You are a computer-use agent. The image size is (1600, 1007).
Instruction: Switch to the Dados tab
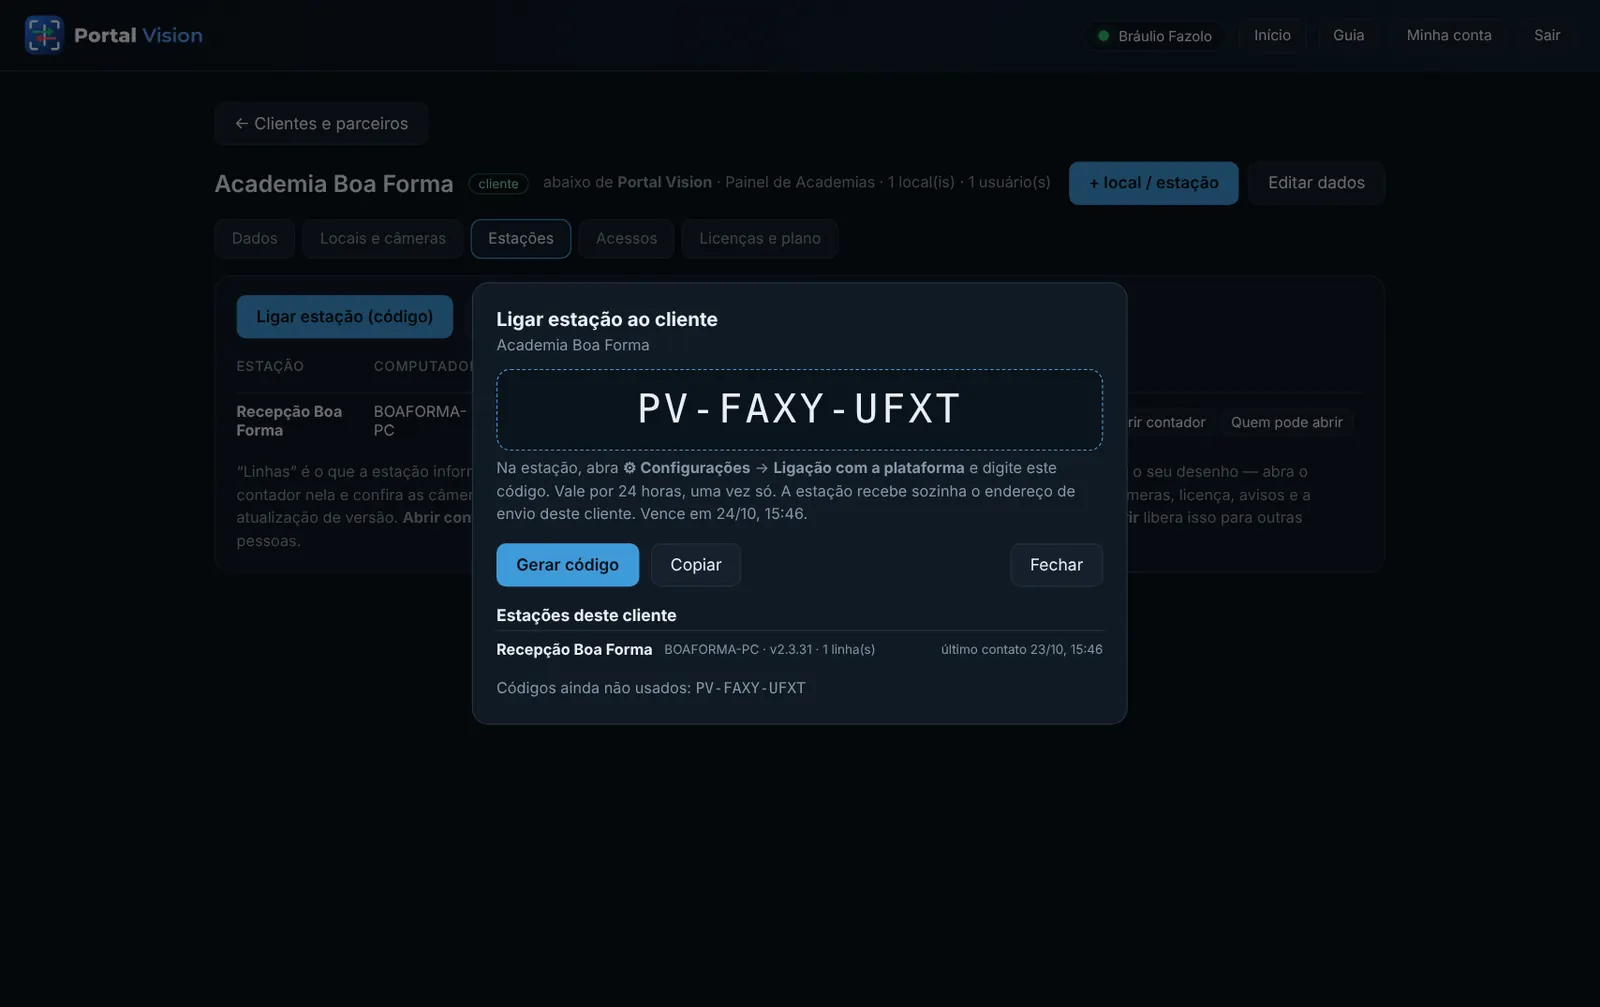coord(254,238)
